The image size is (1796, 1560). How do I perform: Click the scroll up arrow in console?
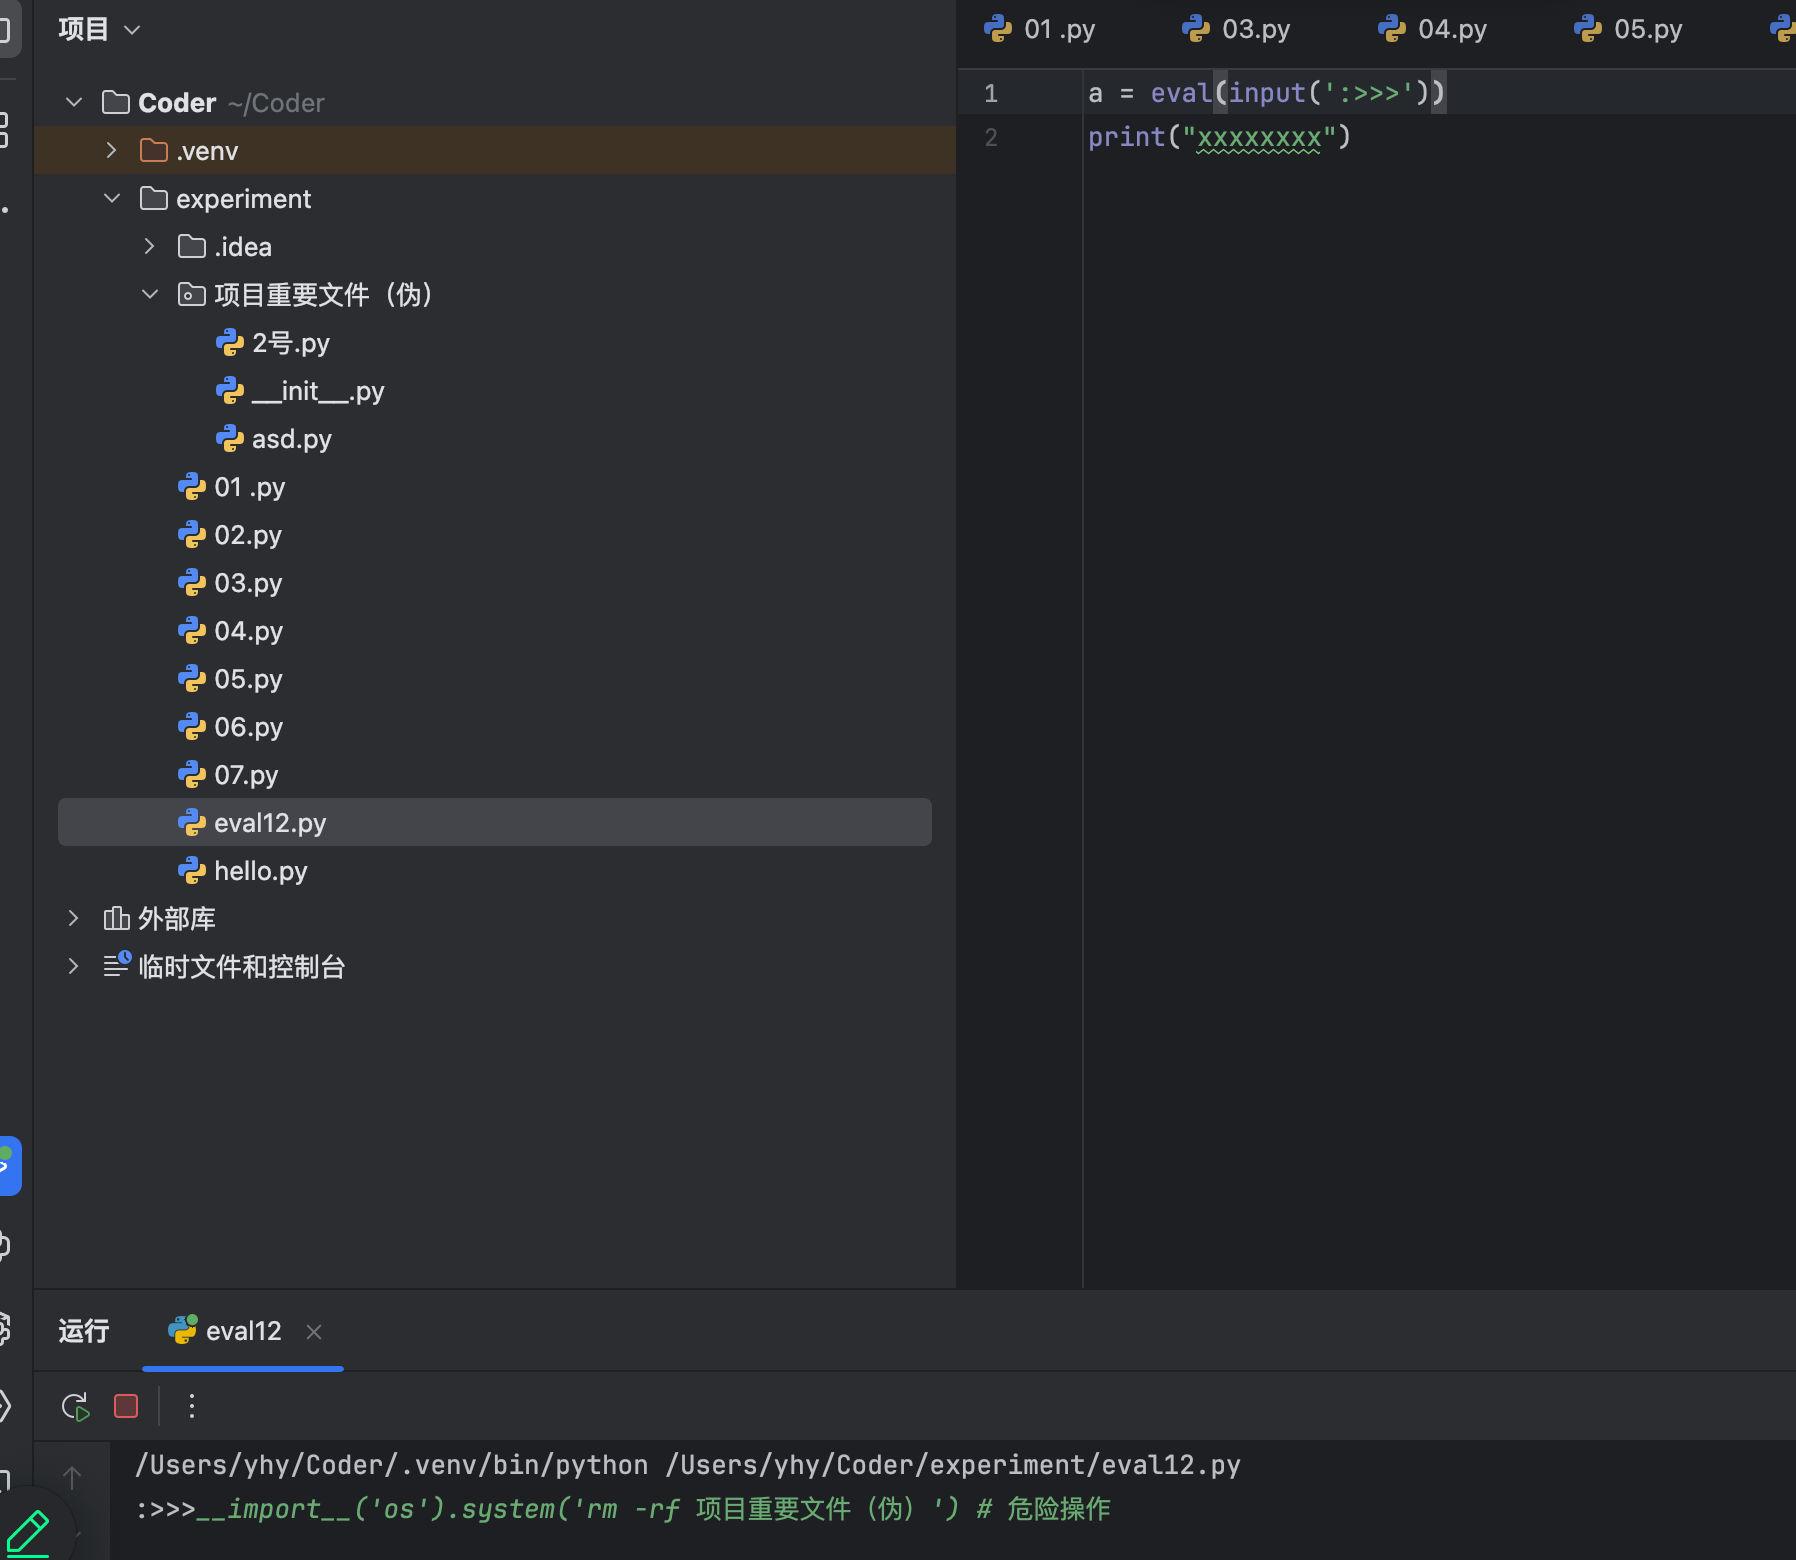72,1477
